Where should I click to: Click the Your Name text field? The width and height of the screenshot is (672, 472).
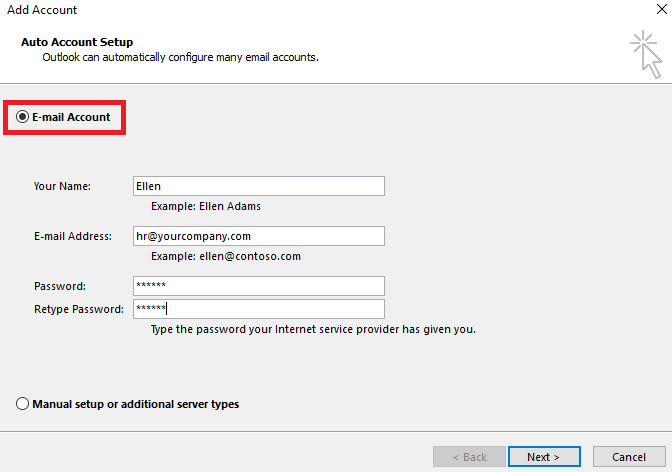[x=258, y=186]
